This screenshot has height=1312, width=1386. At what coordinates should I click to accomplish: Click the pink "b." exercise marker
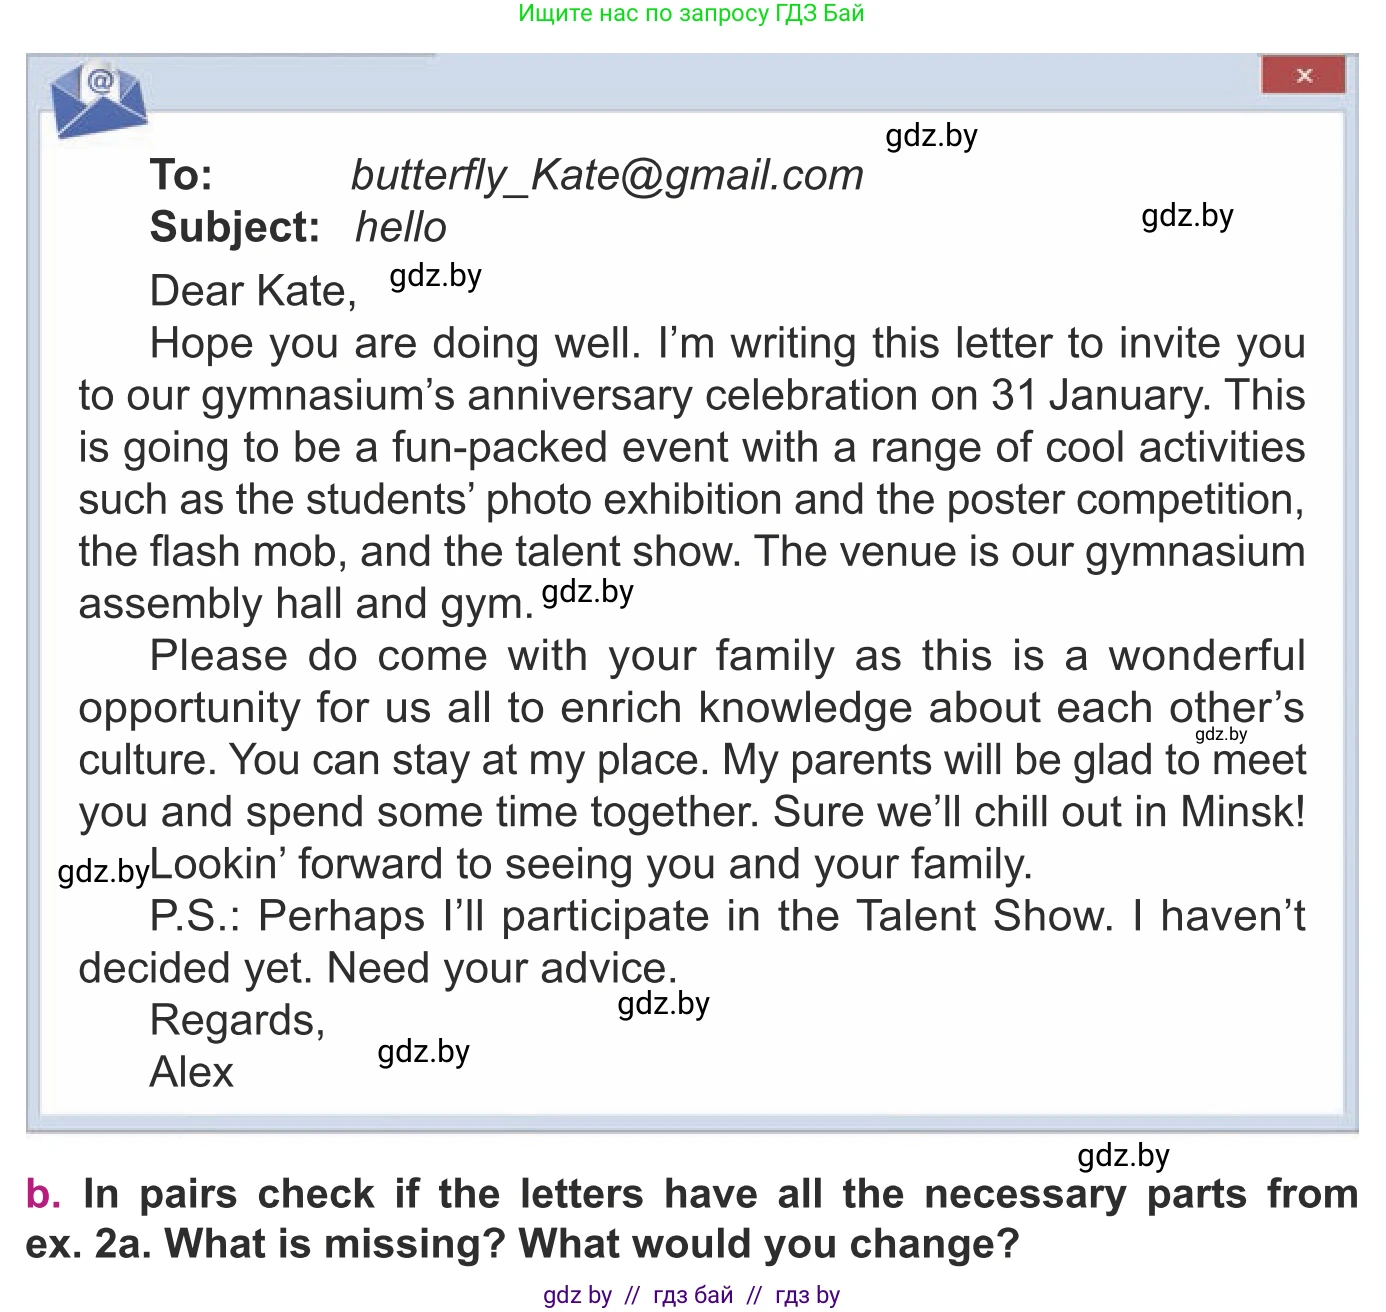point(43,1194)
